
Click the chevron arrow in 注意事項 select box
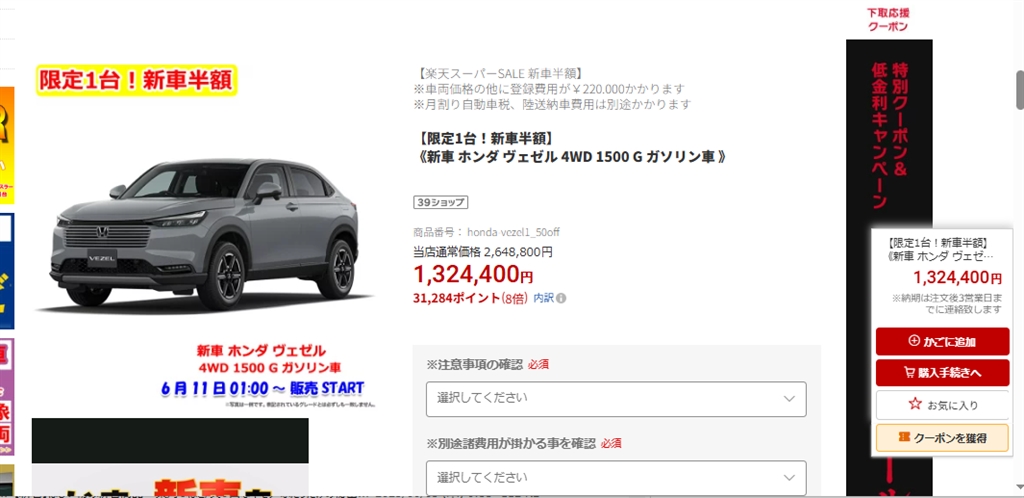(x=789, y=399)
